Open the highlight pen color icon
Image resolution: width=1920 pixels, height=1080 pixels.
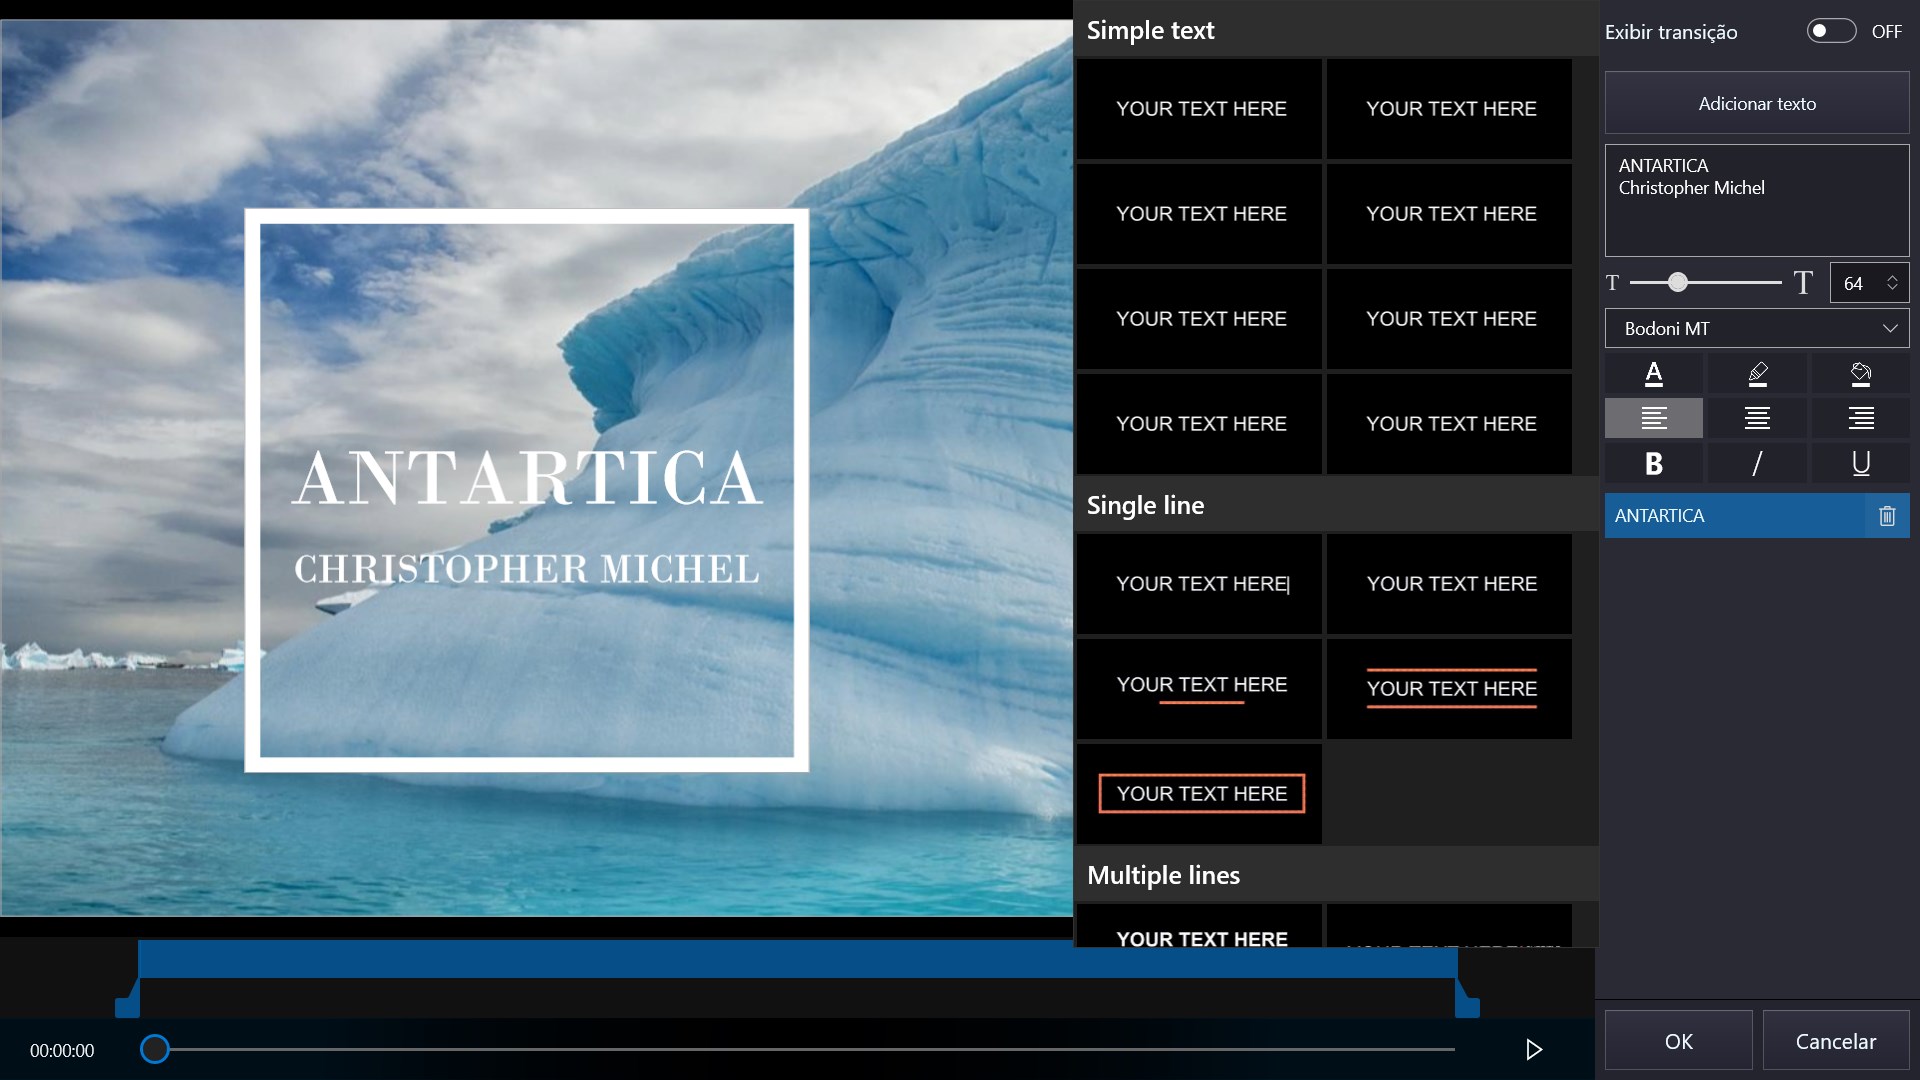click(x=1757, y=374)
